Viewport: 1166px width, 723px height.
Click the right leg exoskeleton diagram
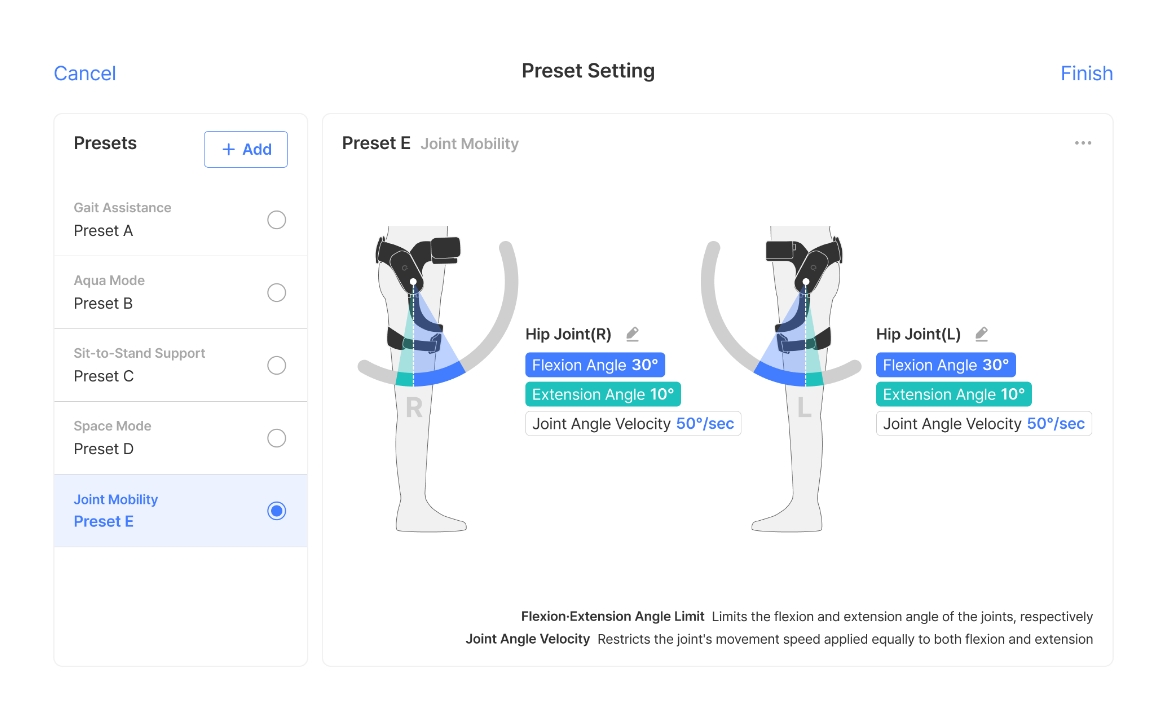click(x=421, y=380)
